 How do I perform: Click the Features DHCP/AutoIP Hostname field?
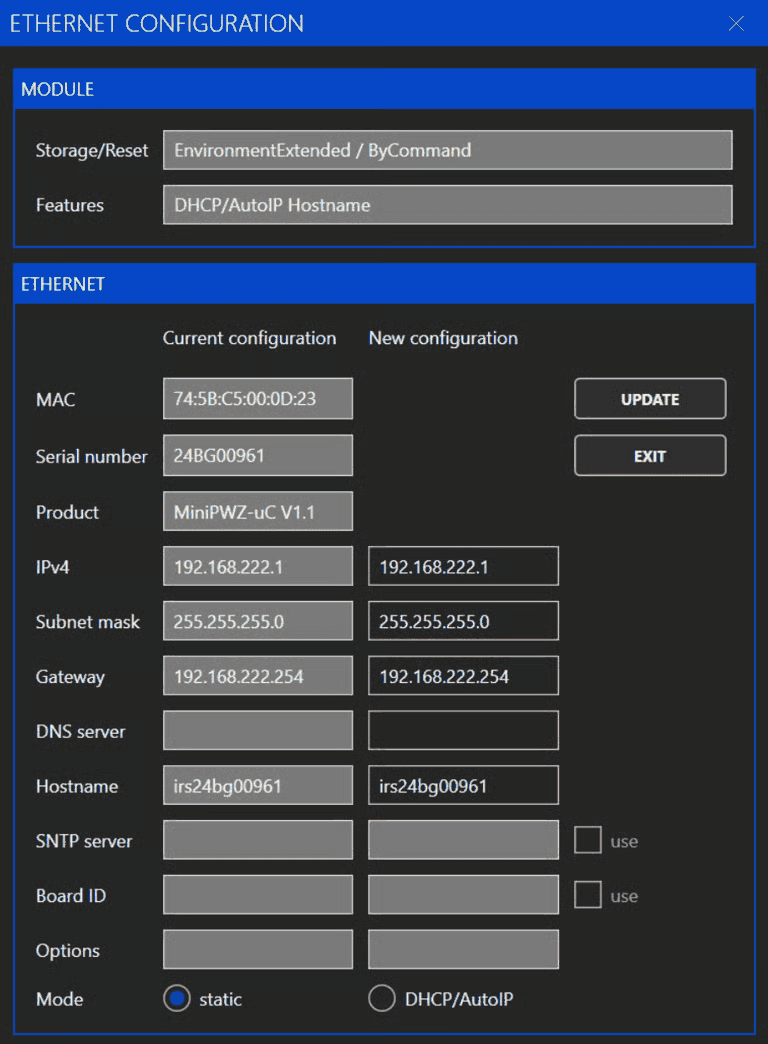point(448,204)
